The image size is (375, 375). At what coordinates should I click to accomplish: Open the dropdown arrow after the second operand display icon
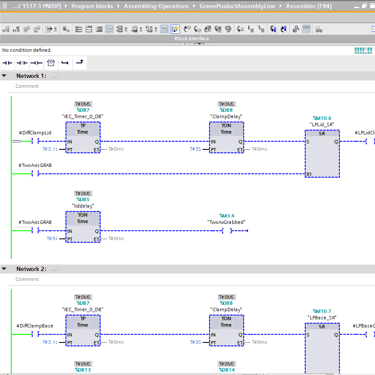tap(141, 29)
